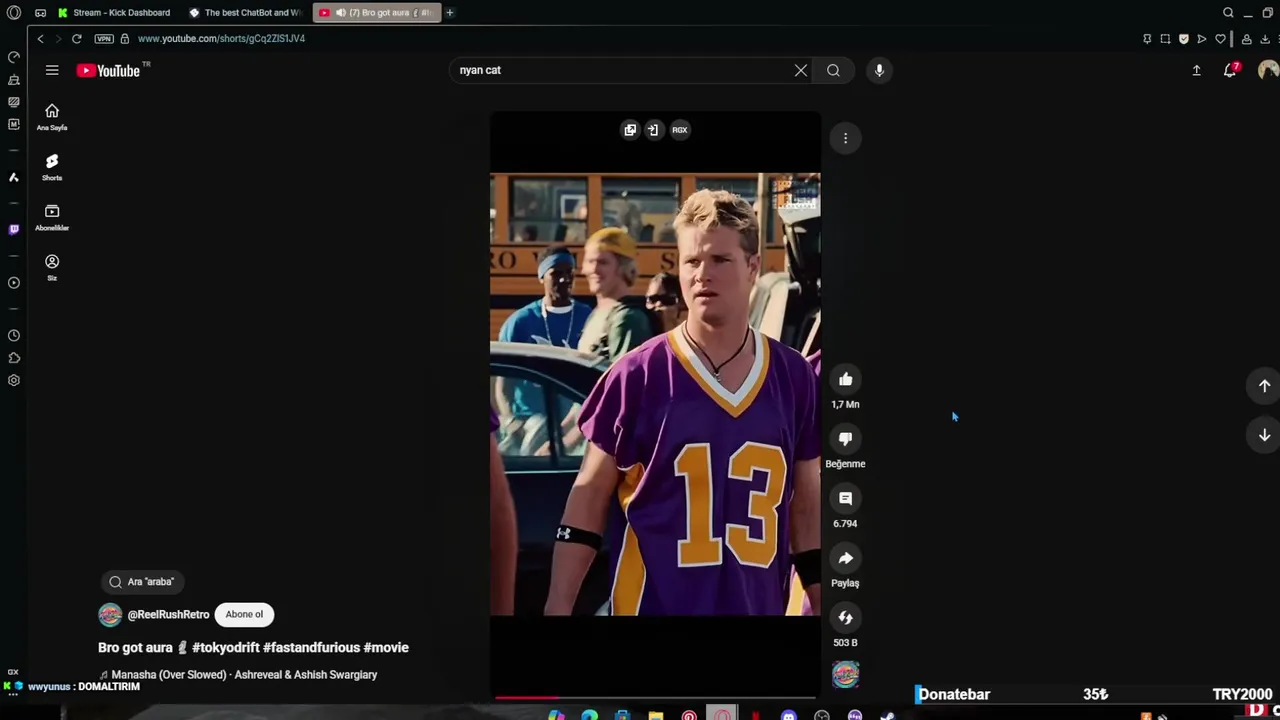Mute audio on the YouTube tab speaker icon
This screenshot has width=1280, height=720.
341,13
